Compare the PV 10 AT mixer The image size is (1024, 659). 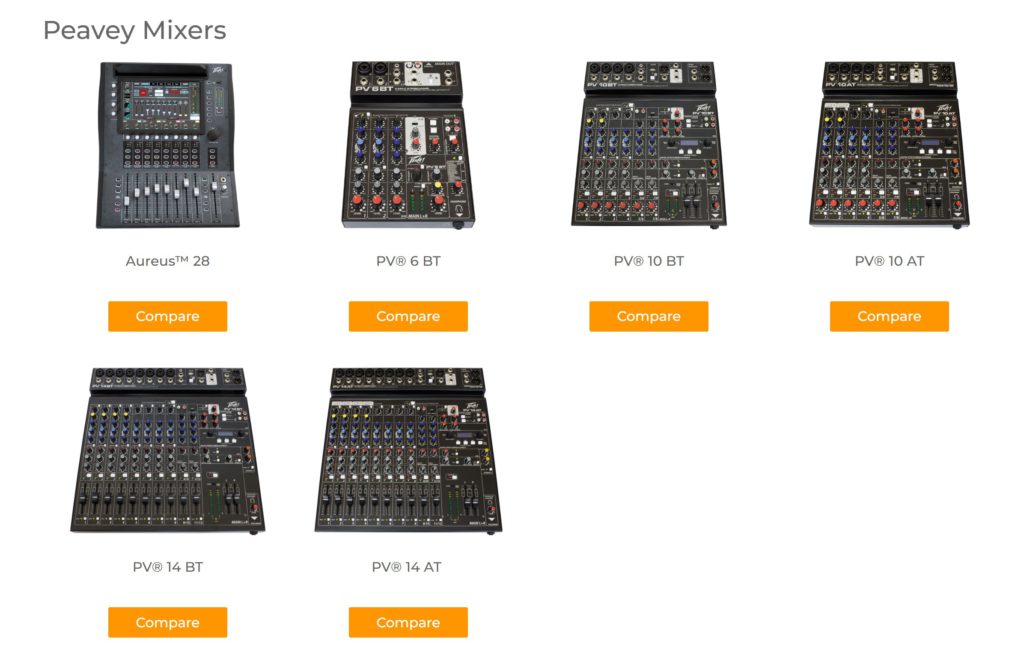pos(889,316)
